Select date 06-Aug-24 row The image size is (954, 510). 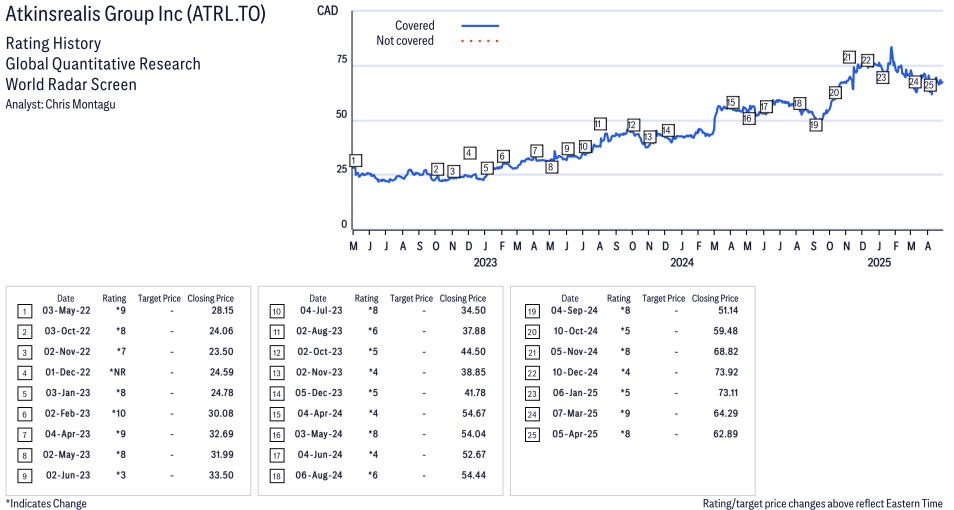319,475
